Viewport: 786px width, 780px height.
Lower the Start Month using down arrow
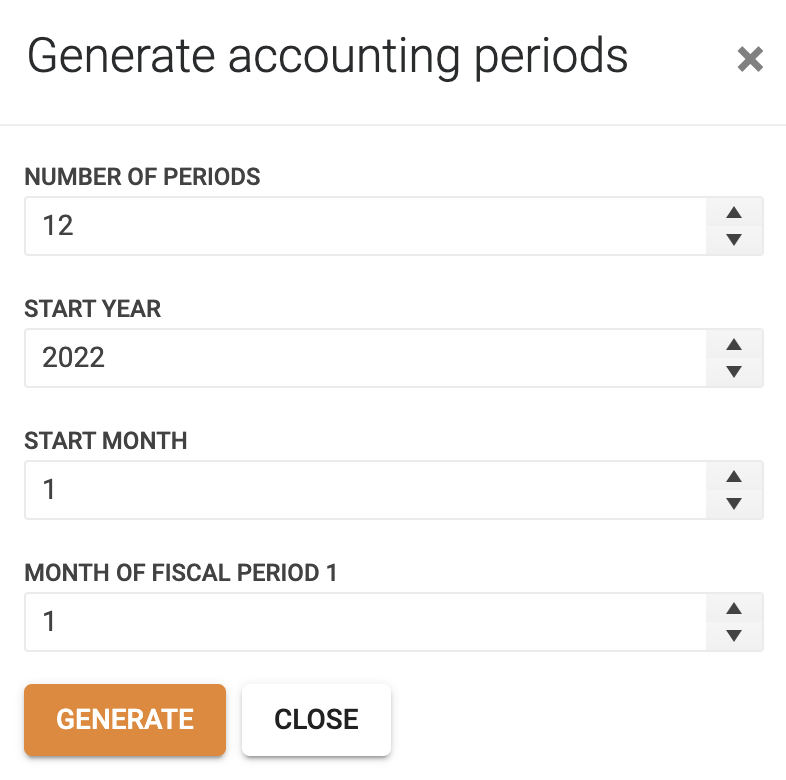click(734, 503)
